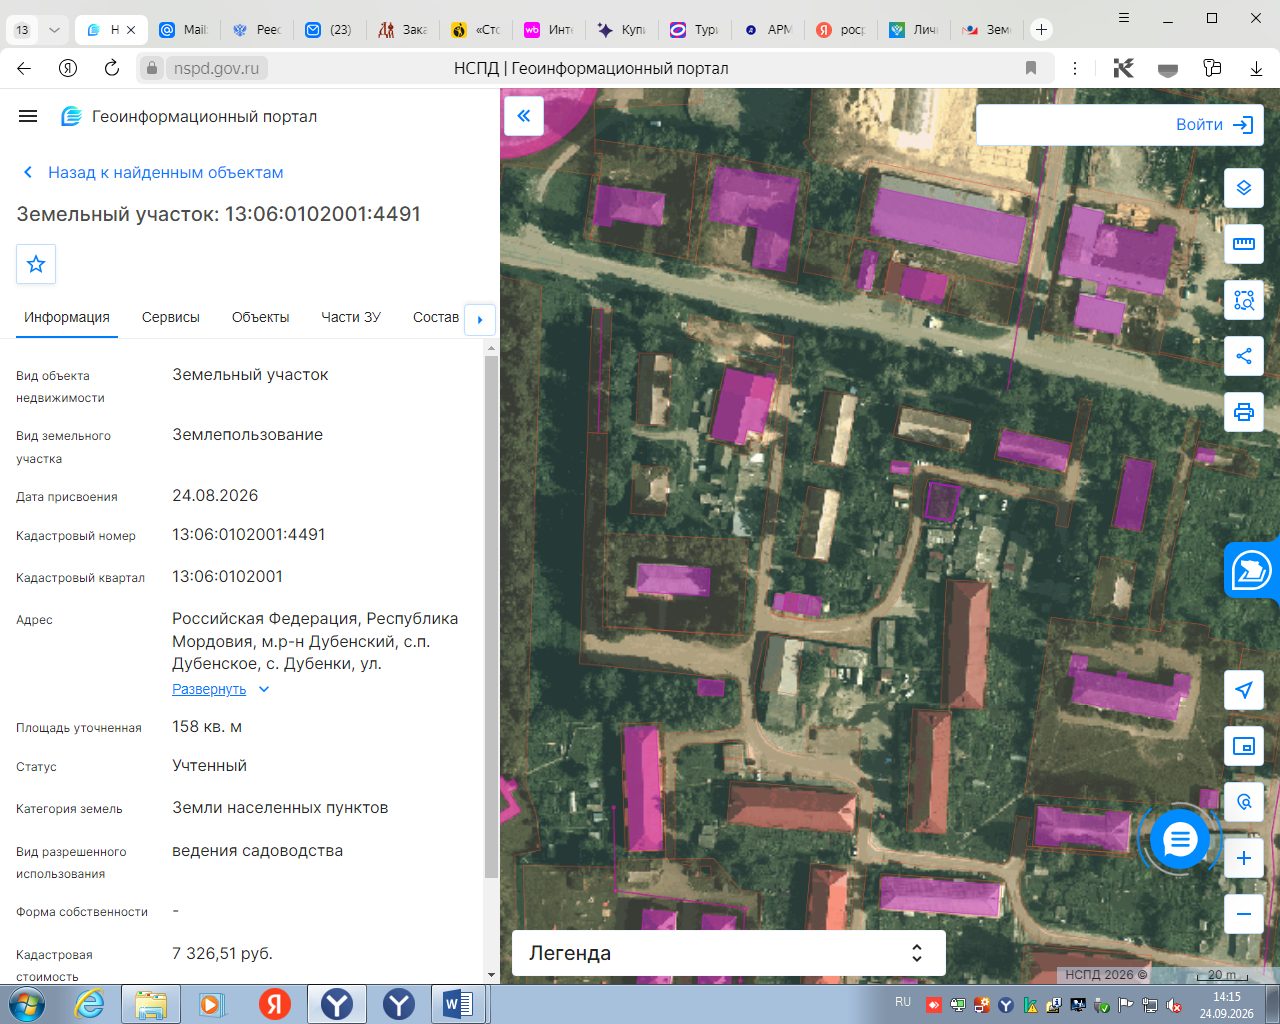Activate the area search selection tool
The width and height of the screenshot is (1280, 1024).
pyautogui.click(x=1244, y=300)
